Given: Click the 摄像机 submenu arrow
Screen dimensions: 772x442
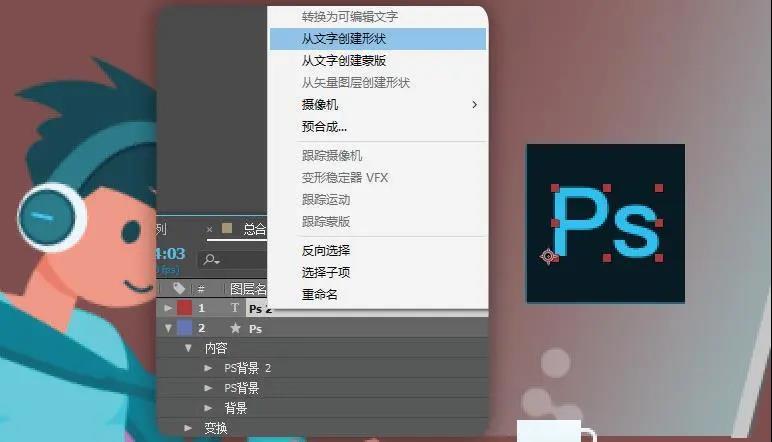Looking at the screenshot, I should tap(474, 104).
